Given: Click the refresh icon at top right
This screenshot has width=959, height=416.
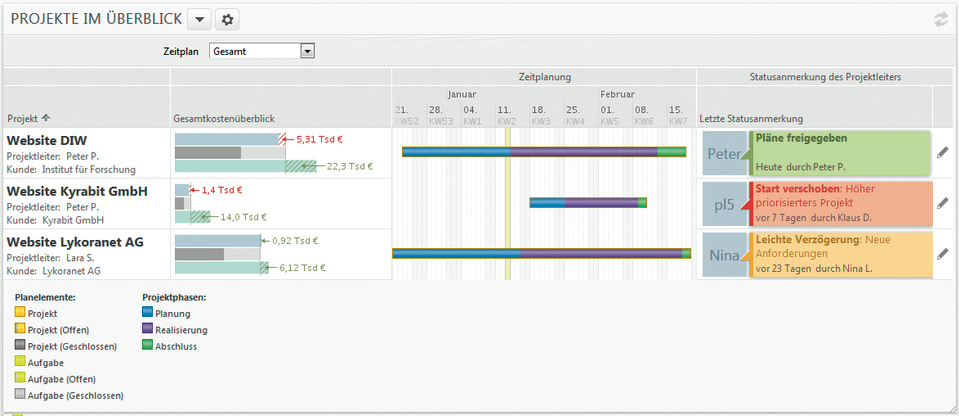Looking at the screenshot, I should [940, 19].
